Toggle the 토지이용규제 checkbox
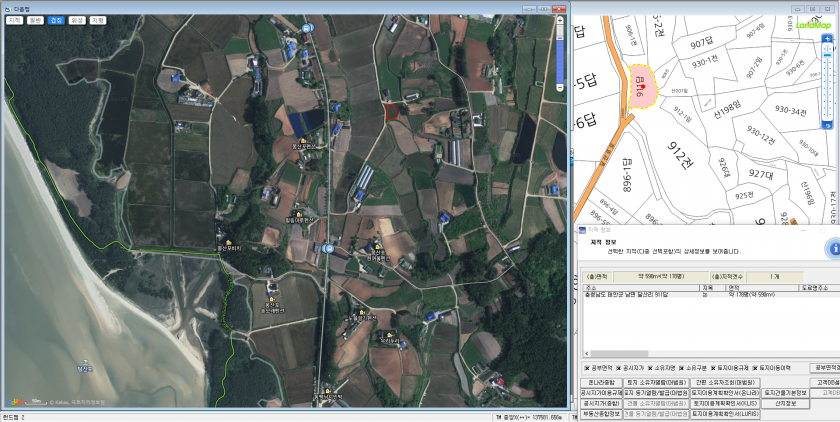The width and height of the screenshot is (840, 422). 713,368
